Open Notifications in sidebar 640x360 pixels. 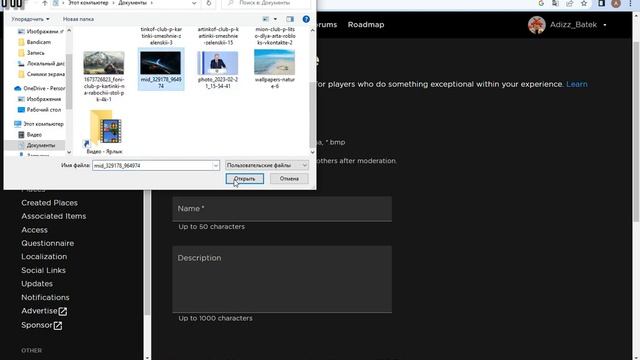45,298
